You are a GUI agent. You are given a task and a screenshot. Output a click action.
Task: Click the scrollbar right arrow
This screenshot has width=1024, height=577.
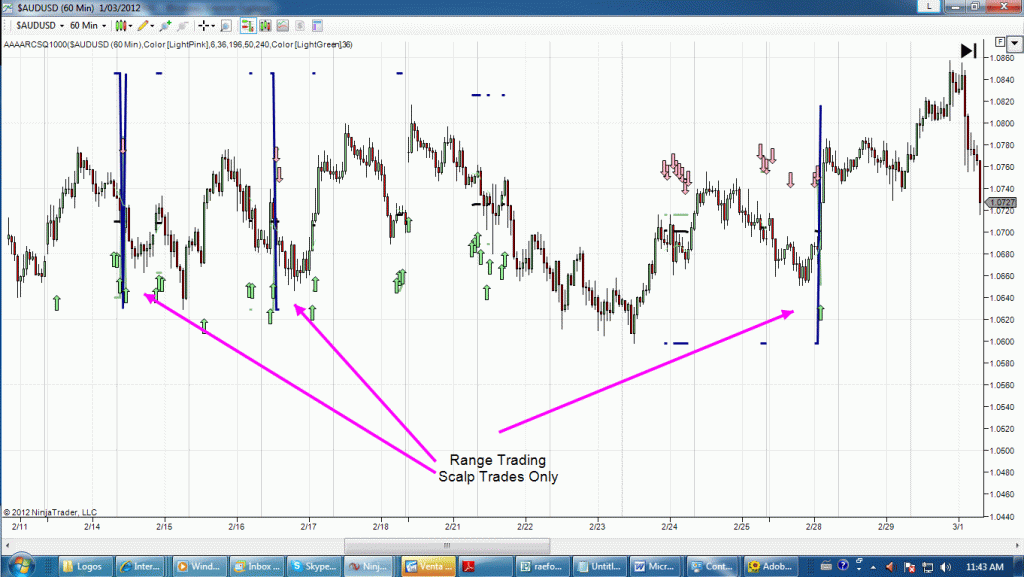click(1017, 546)
